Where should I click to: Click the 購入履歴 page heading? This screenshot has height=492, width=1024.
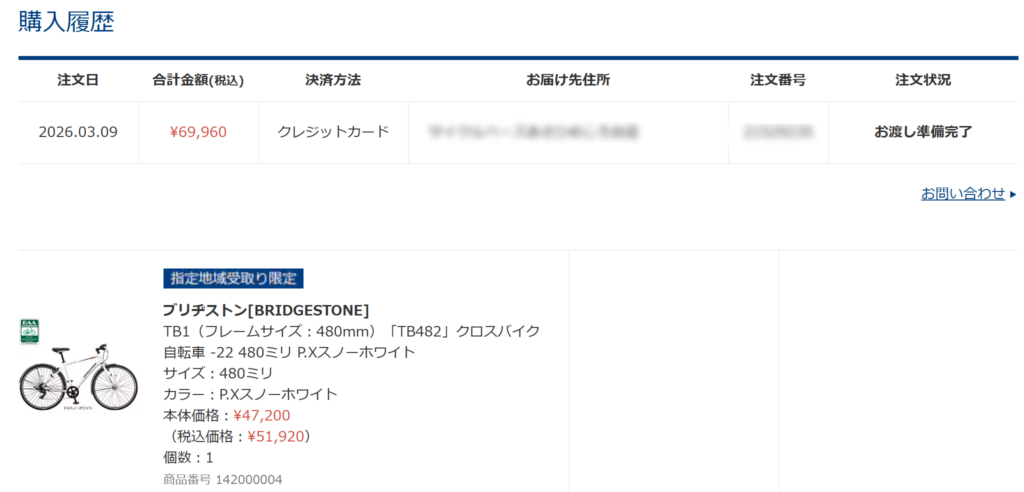pos(66,22)
